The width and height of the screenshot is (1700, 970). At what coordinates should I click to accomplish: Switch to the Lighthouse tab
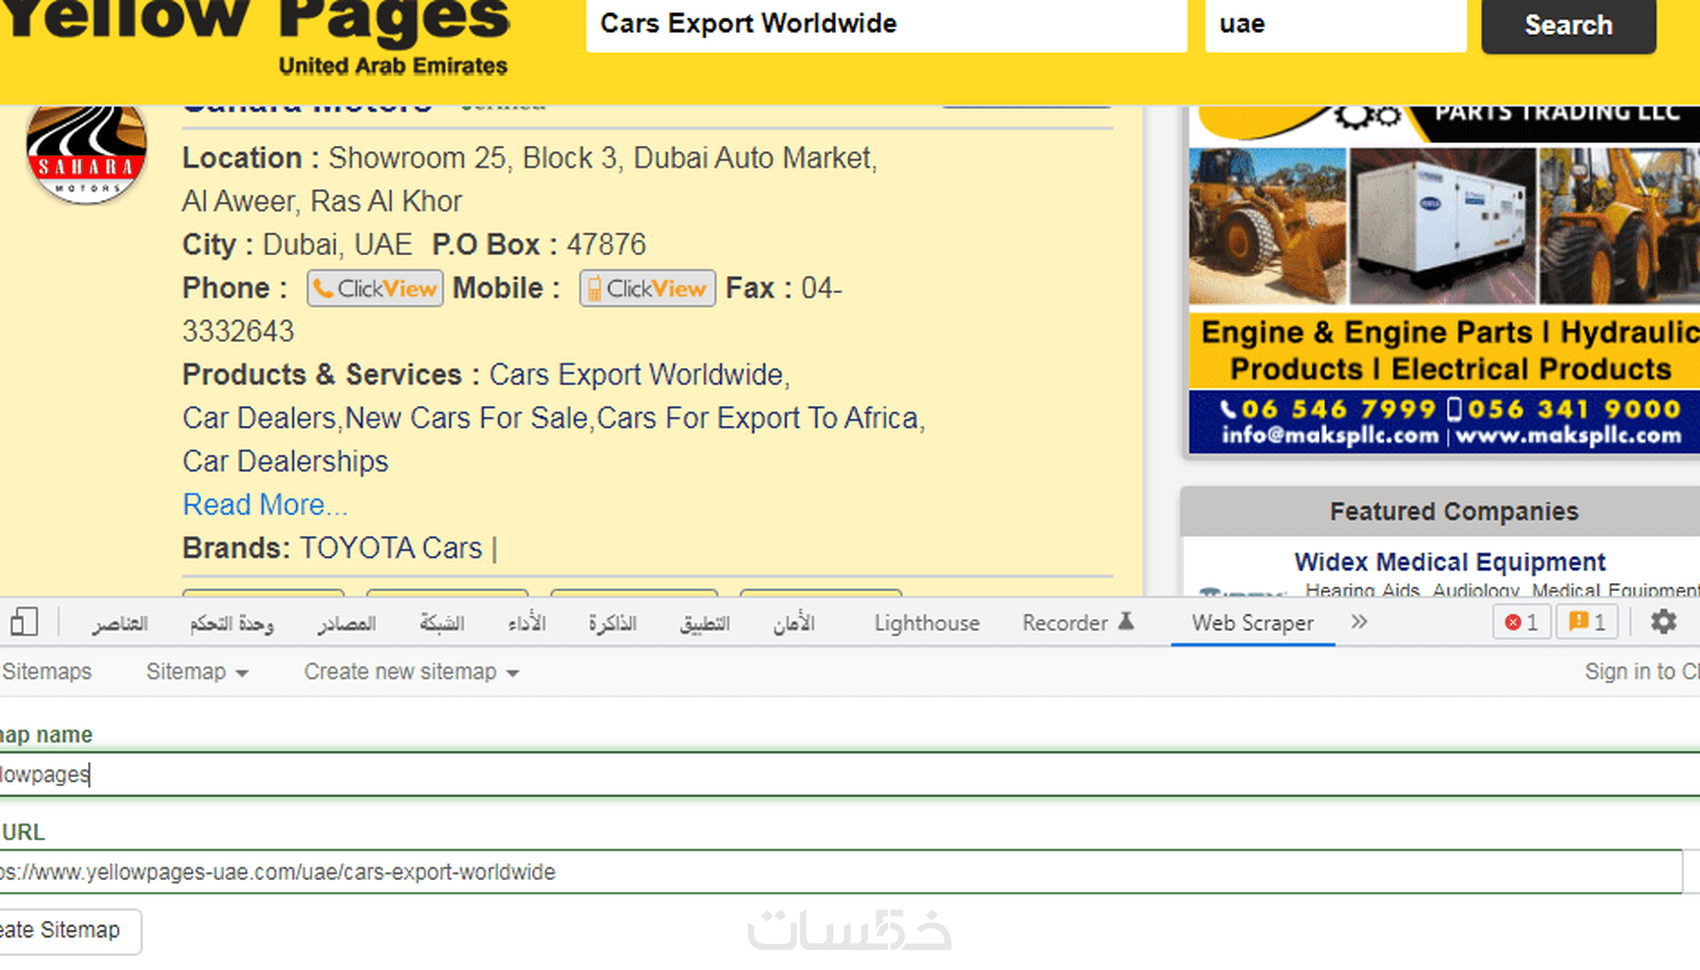click(927, 623)
